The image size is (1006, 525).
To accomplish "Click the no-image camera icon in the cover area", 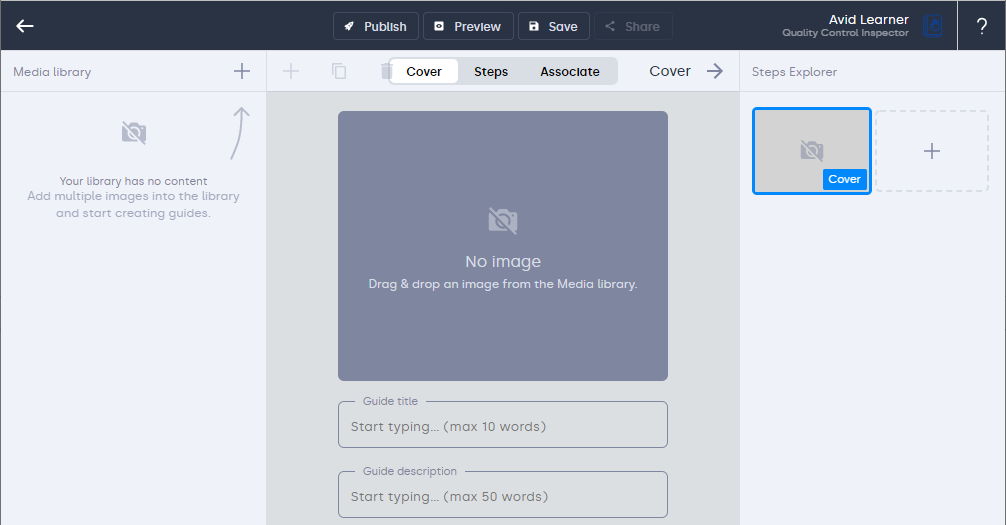I will pos(502,220).
